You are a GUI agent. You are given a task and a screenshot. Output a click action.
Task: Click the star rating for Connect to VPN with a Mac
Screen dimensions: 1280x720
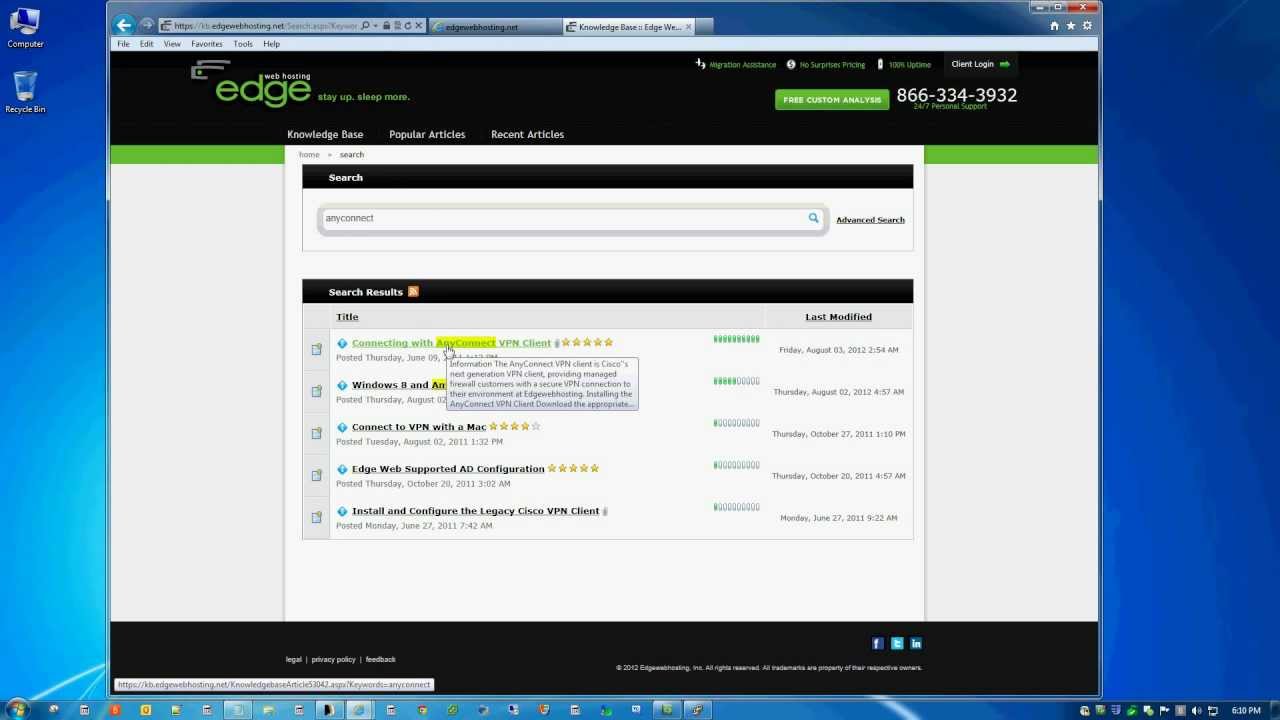point(515,427)
